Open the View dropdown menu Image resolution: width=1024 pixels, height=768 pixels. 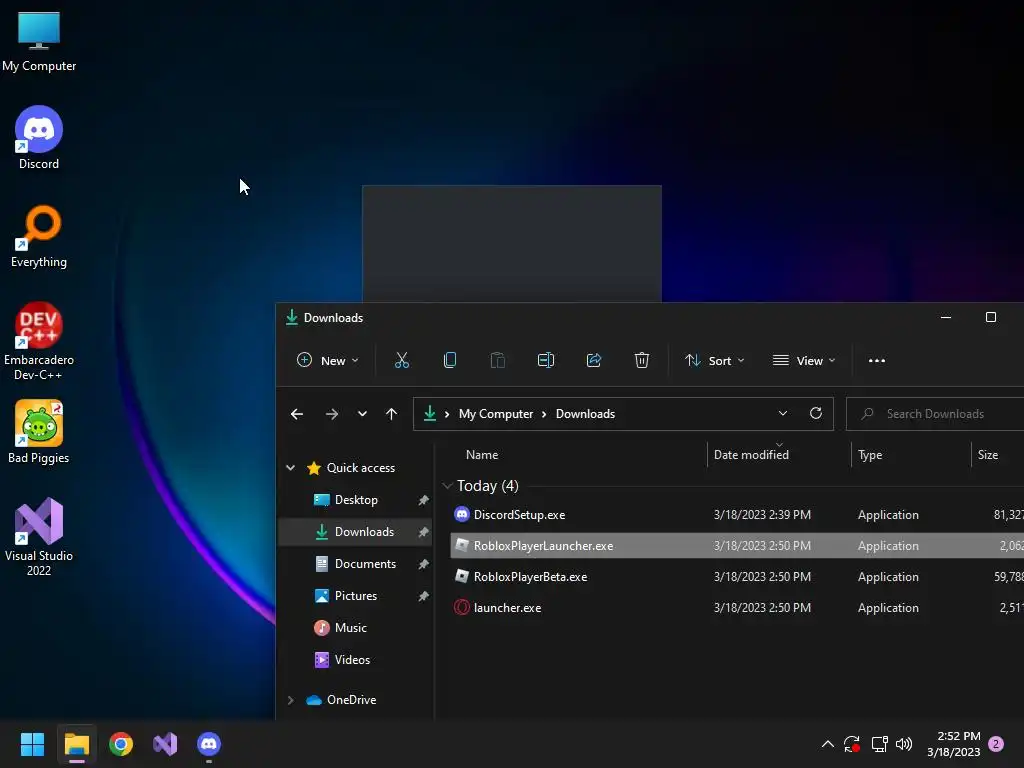coord(804,360)
